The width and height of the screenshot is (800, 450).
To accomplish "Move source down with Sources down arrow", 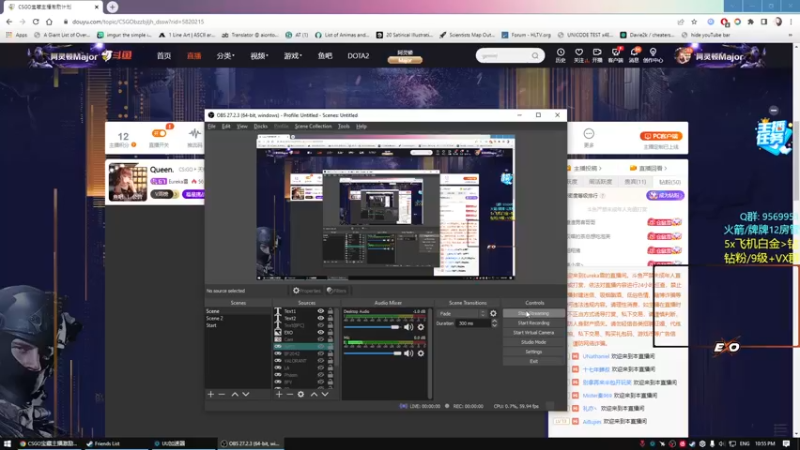I will click(x=325, y=394).
